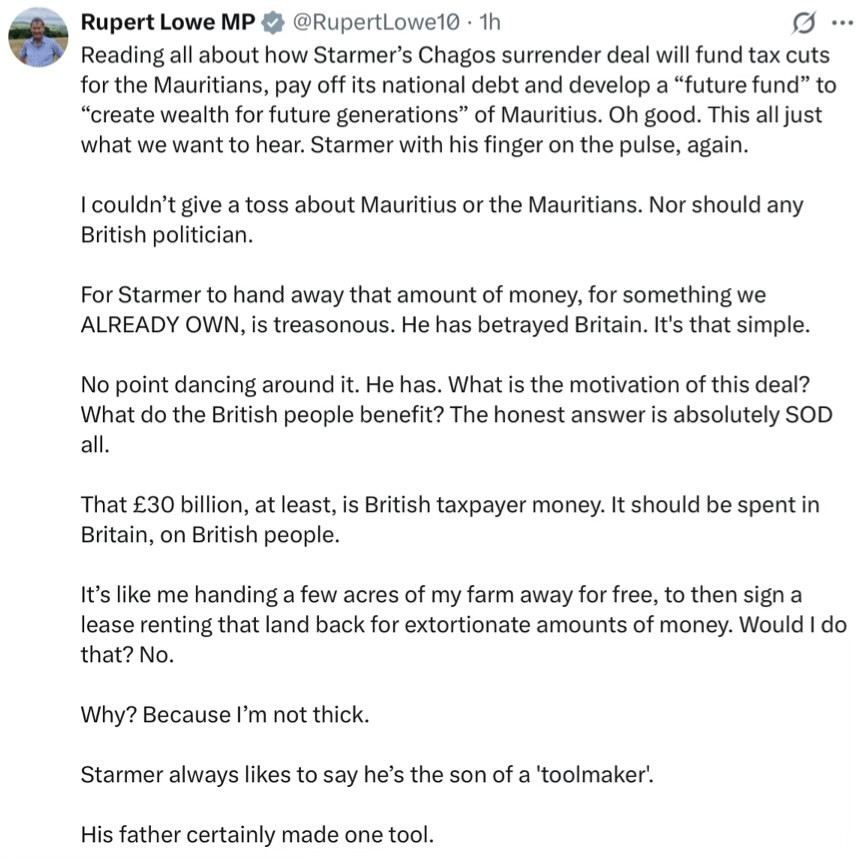Open Rupert Lowe's profile picture
Image resolution: width=856 pixels, height=859 pixels.
[38, 38]
